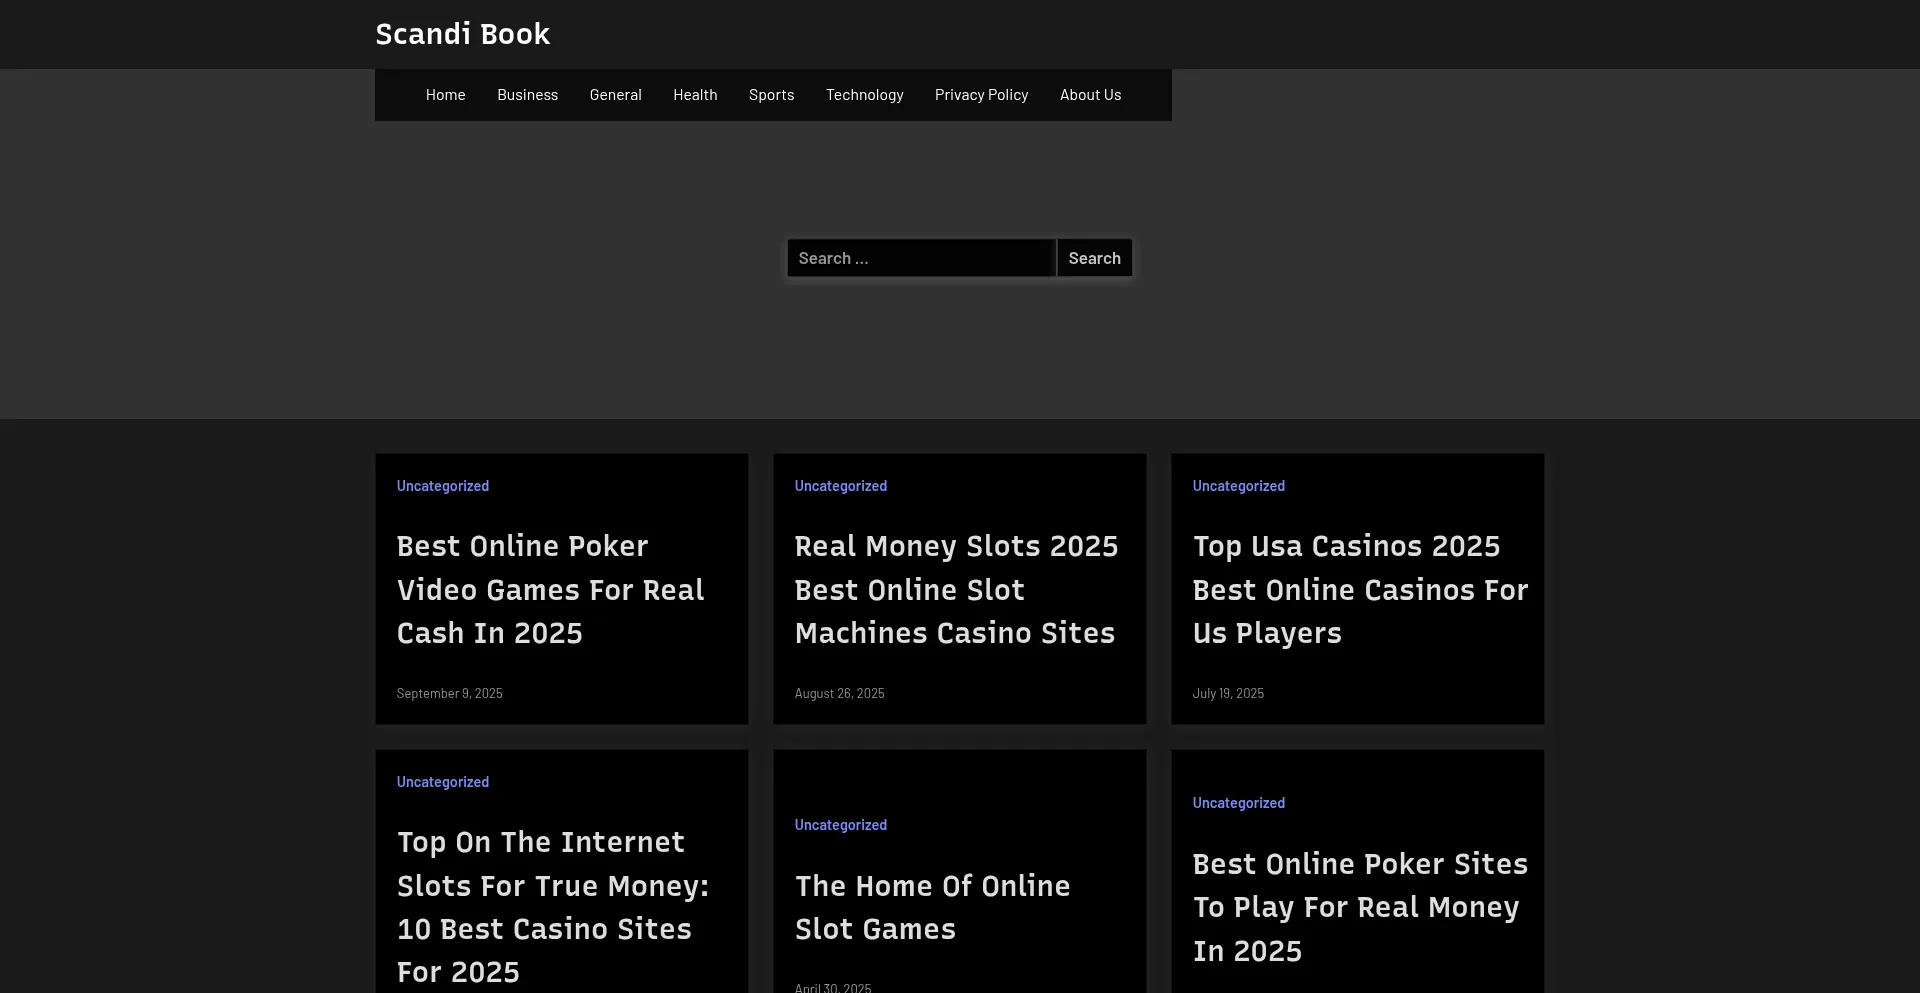Click the Scandi Book site title

(462, 34)
